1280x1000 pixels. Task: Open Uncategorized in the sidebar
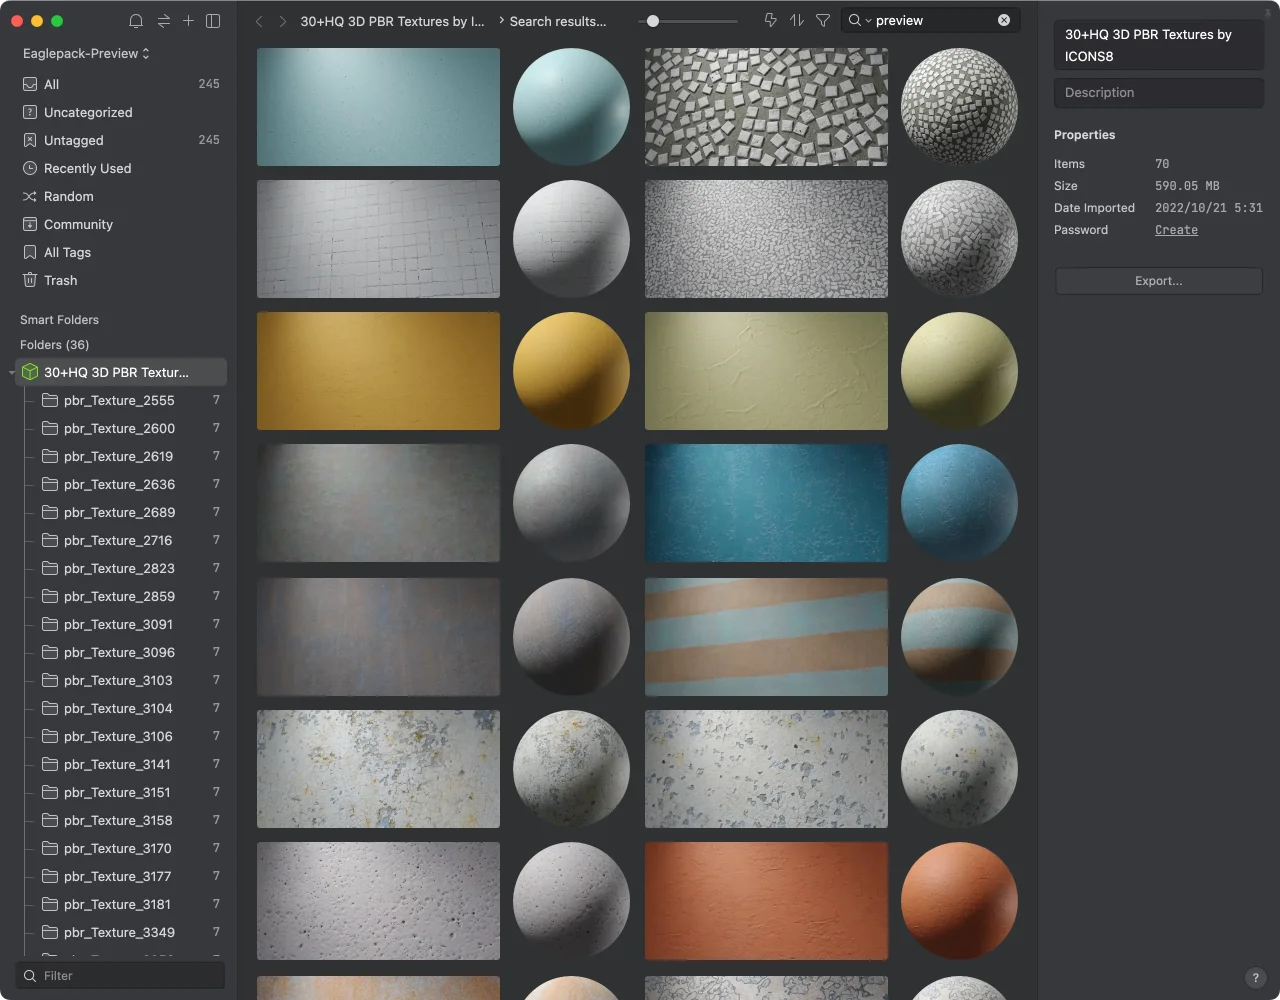pyautogui.click(x=121, y=112)
